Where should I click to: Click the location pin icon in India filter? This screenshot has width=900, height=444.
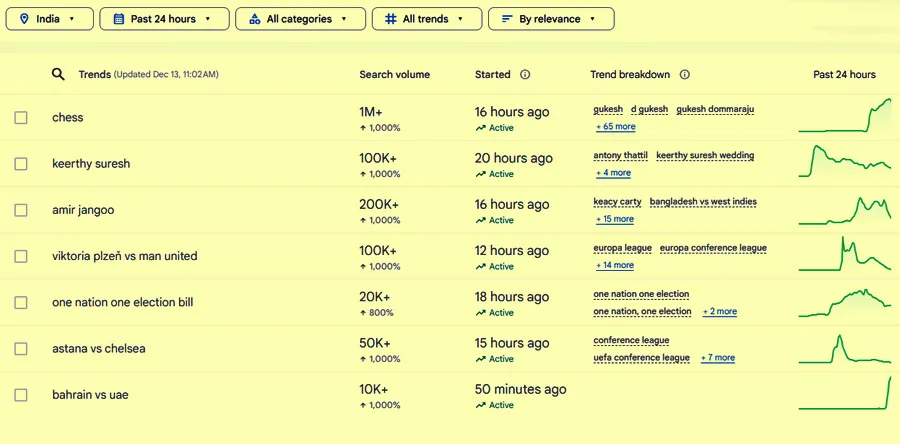pyautogui.click(x=24, y=19)
